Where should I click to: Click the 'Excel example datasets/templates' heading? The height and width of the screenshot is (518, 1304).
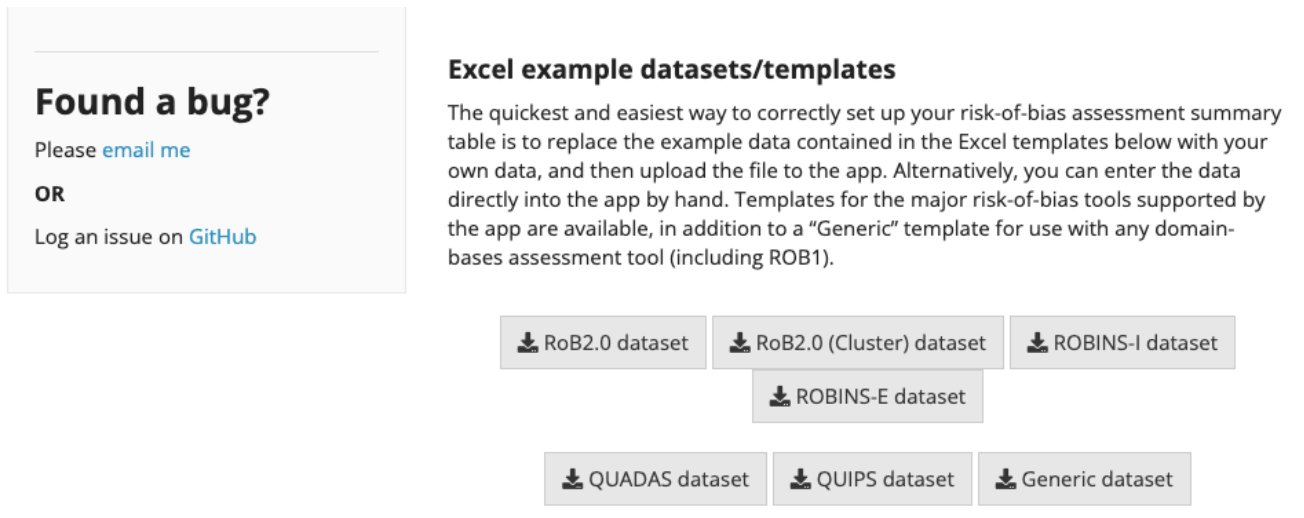click(672, 70)
